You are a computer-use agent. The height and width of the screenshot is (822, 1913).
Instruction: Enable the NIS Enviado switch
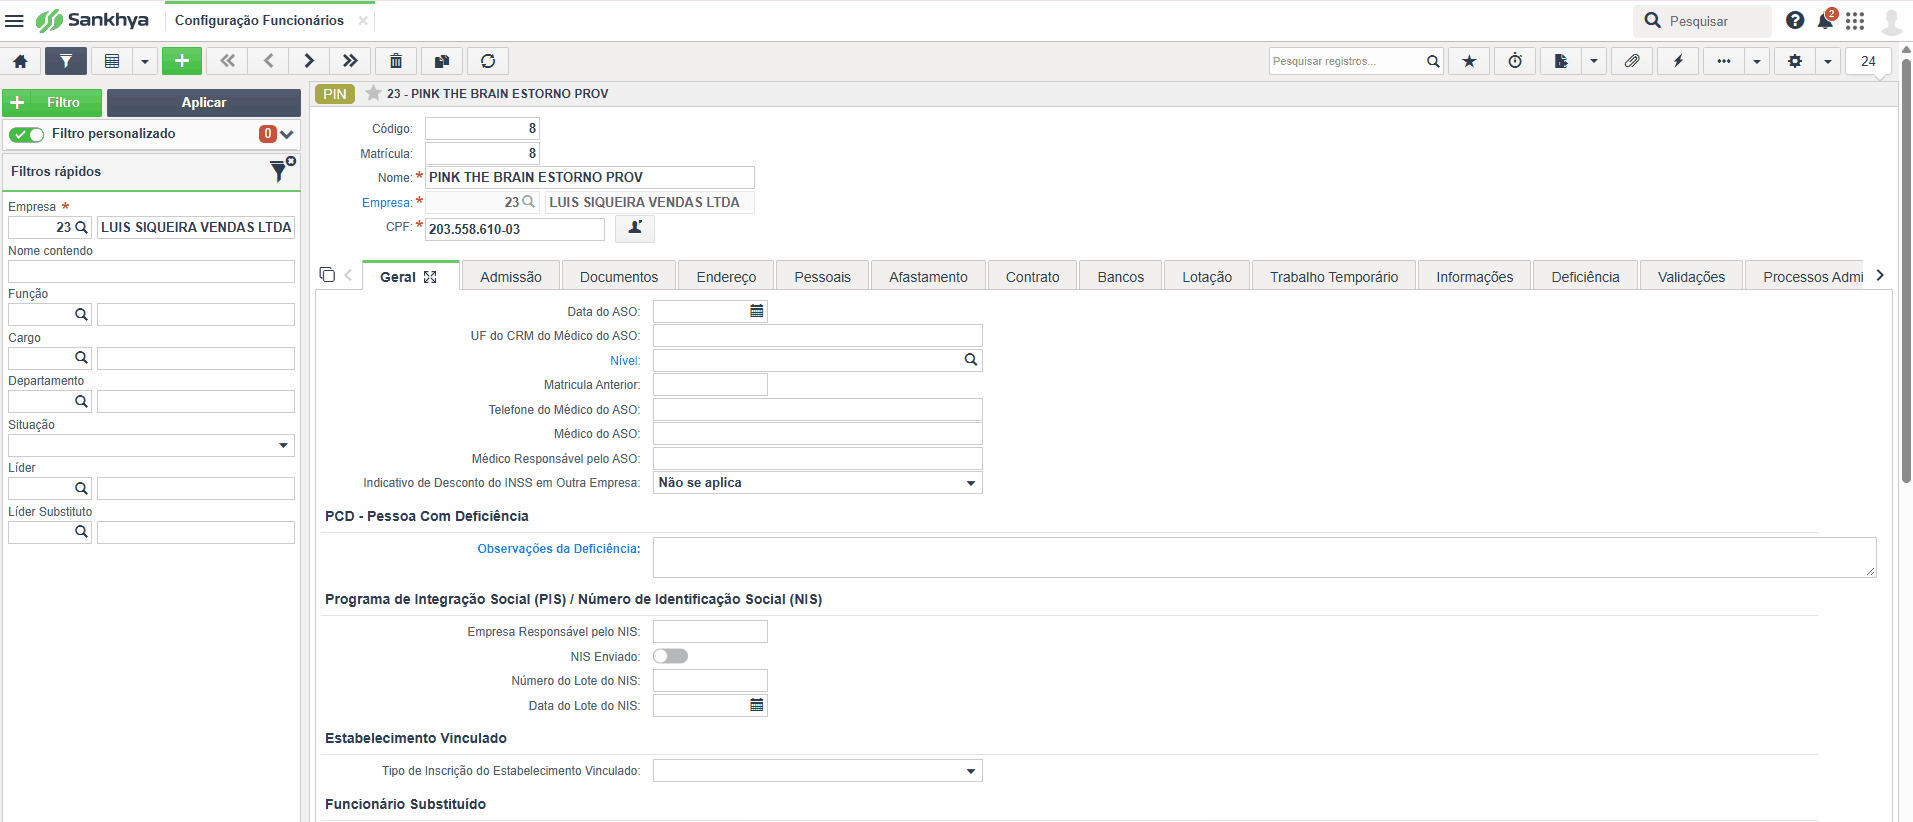(670, 656)
